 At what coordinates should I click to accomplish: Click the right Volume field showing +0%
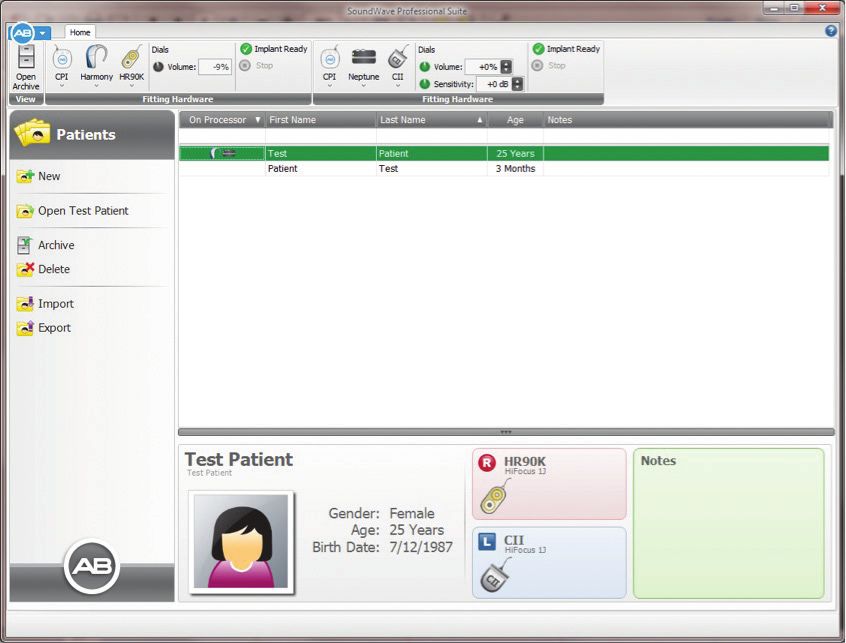tap(482, 67)
